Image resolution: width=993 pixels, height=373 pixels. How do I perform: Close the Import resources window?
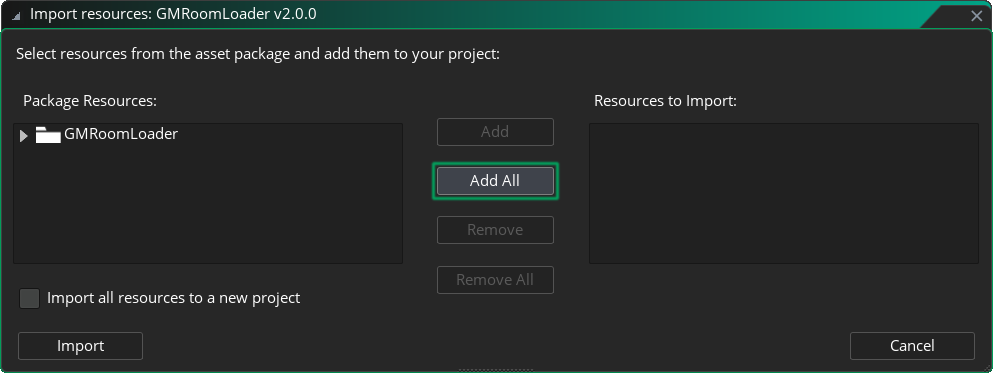977,16
